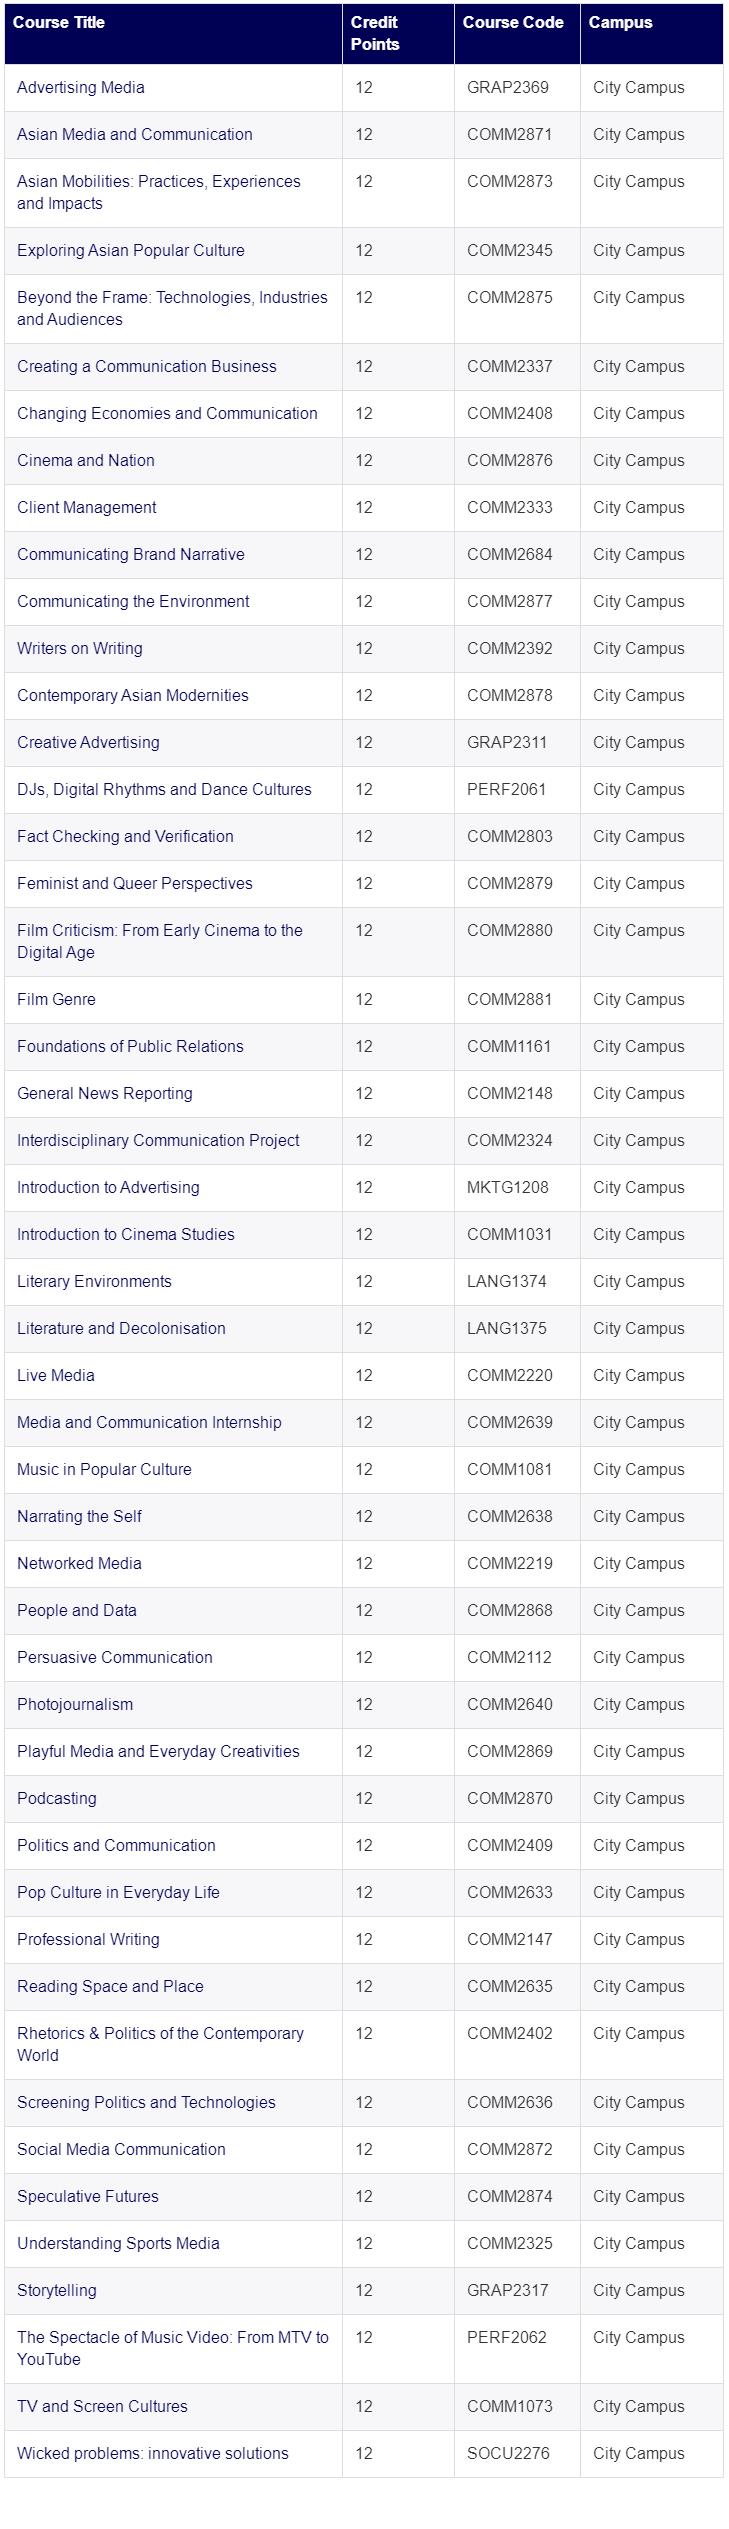Open the Photojournalism course page
The image size is (729, 2529).
(75, 1705)
